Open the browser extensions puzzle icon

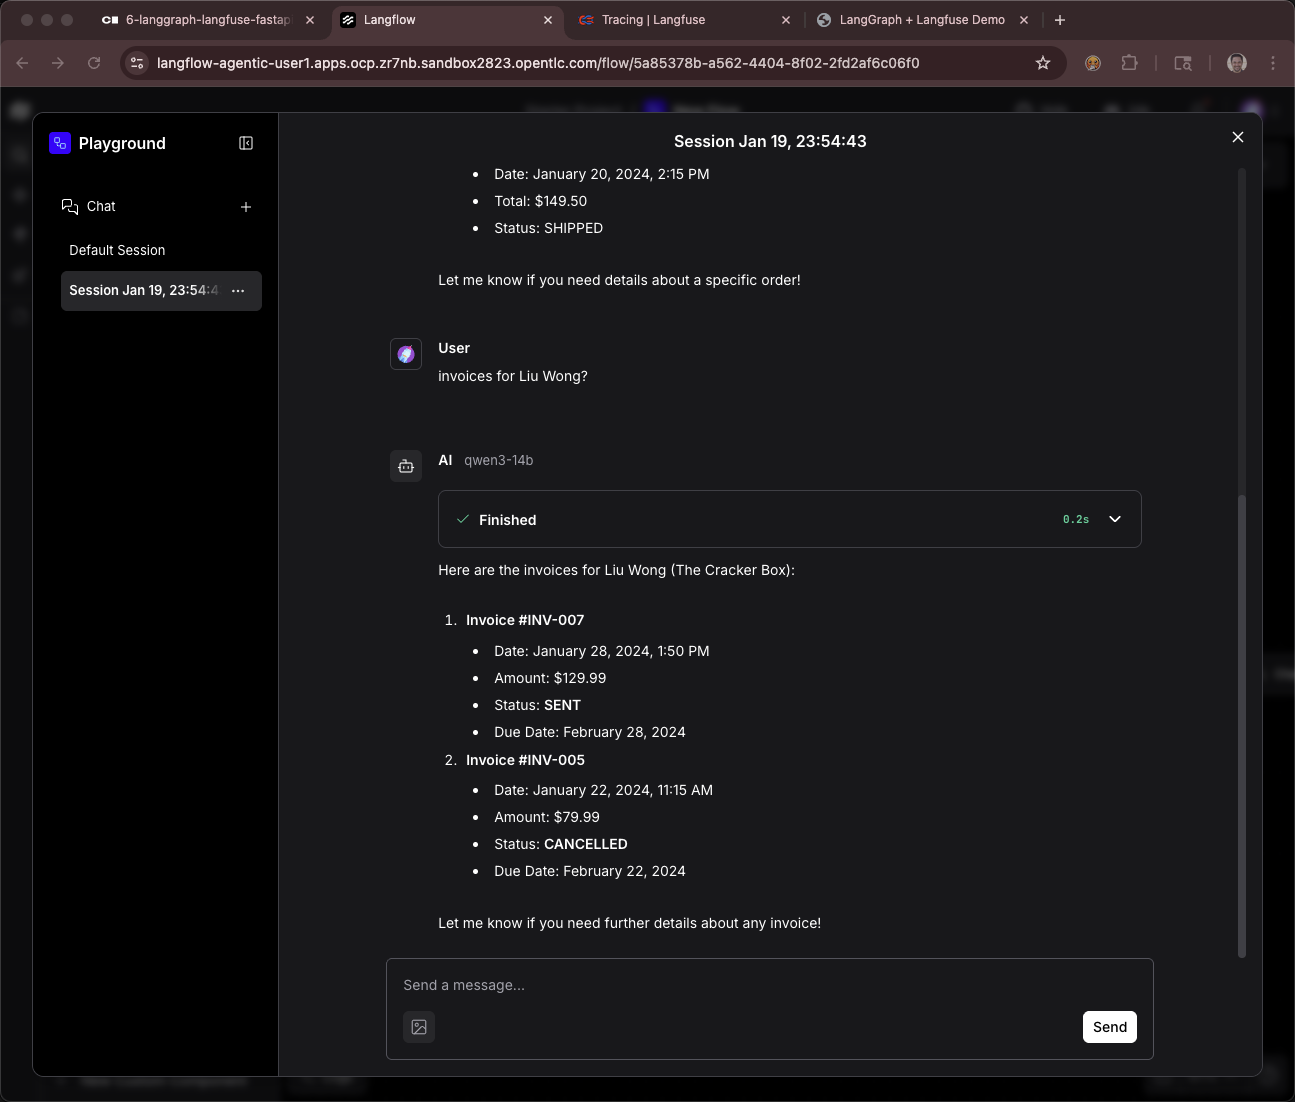[1129, 63]
